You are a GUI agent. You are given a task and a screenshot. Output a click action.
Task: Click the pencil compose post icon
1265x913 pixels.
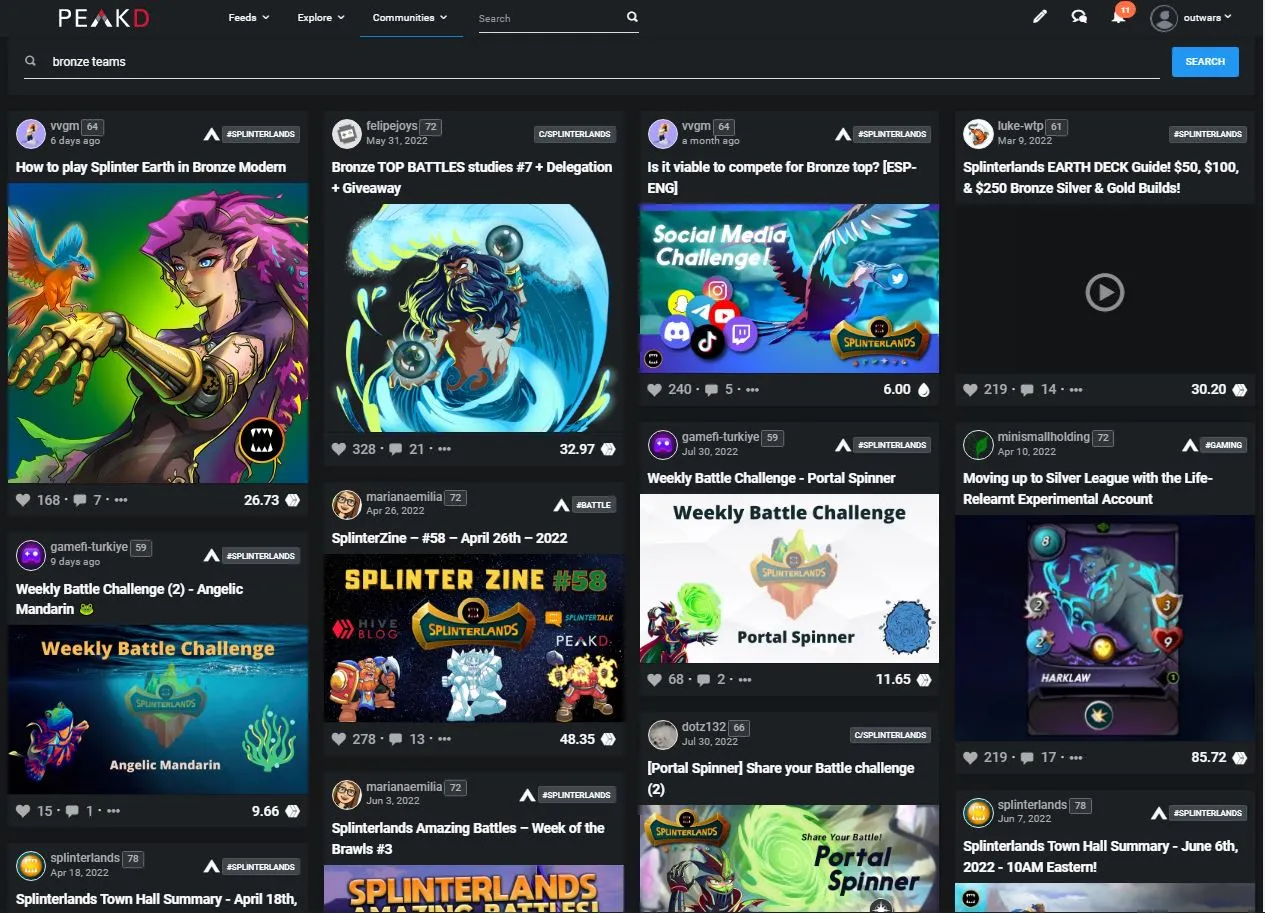1040,17
